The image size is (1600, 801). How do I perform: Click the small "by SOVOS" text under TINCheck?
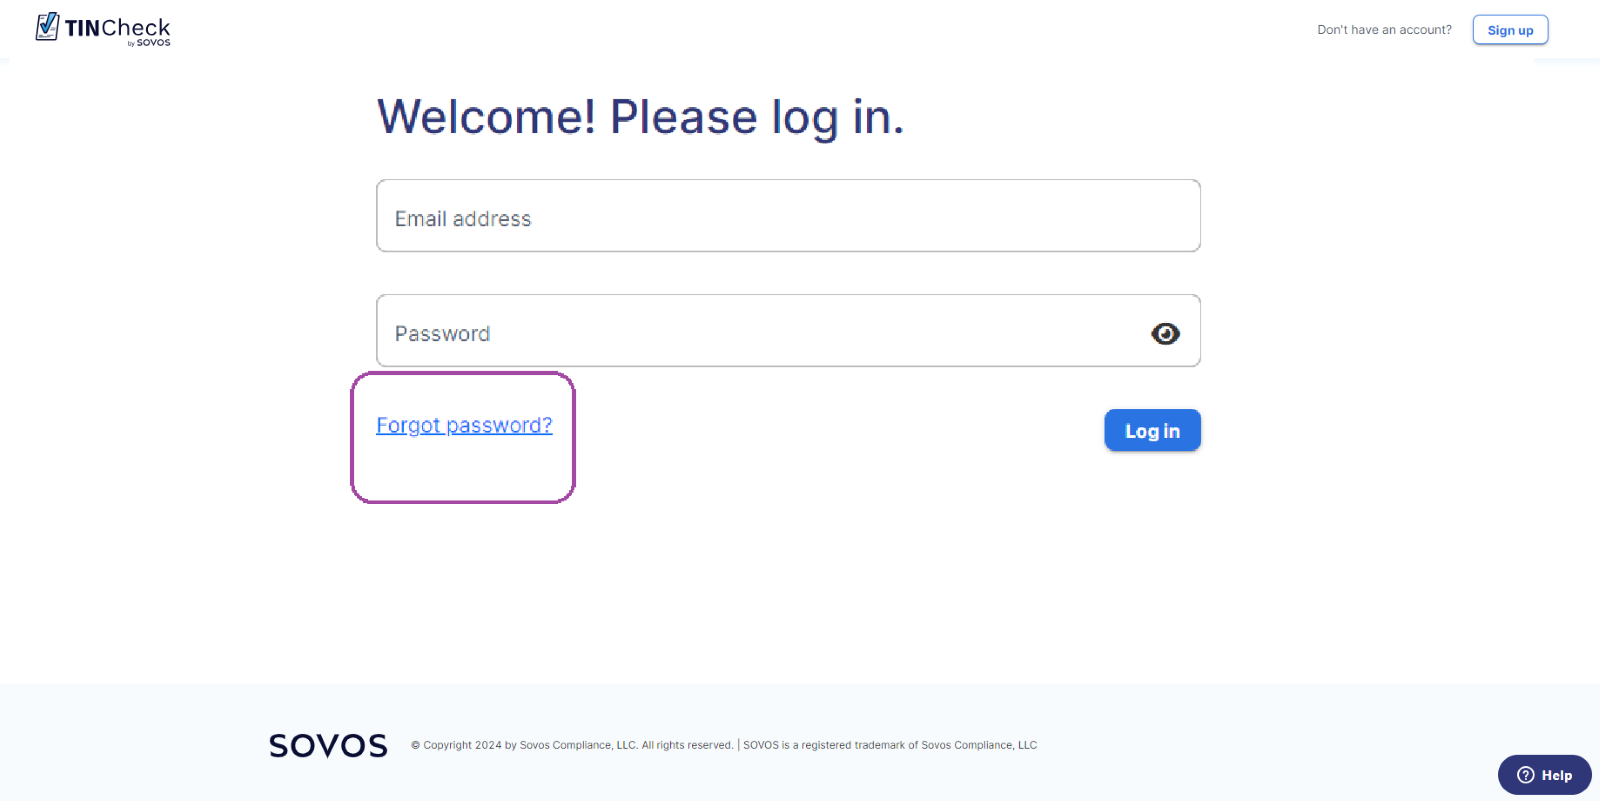149,43
